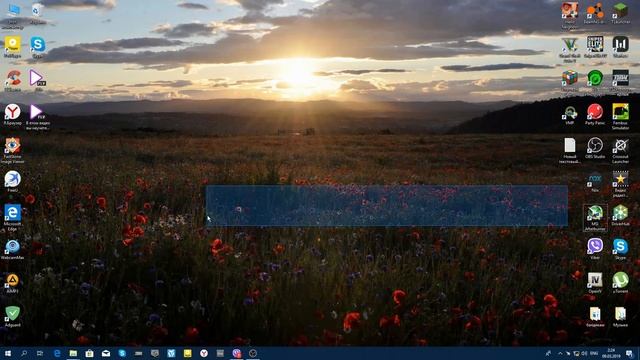Open the Microsoft Store taskbar icon
The width and height of the screenshot is (640, 360).
click(89, 353)
